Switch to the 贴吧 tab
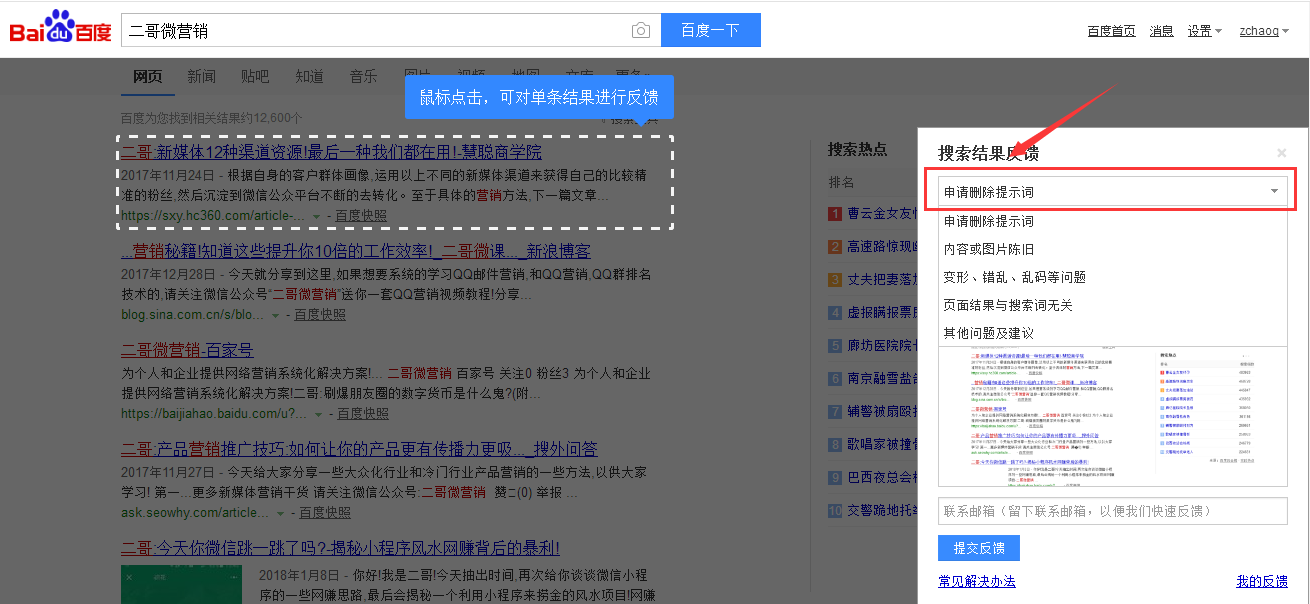The width and height of the screenshot is (1310, 604). 255,76
